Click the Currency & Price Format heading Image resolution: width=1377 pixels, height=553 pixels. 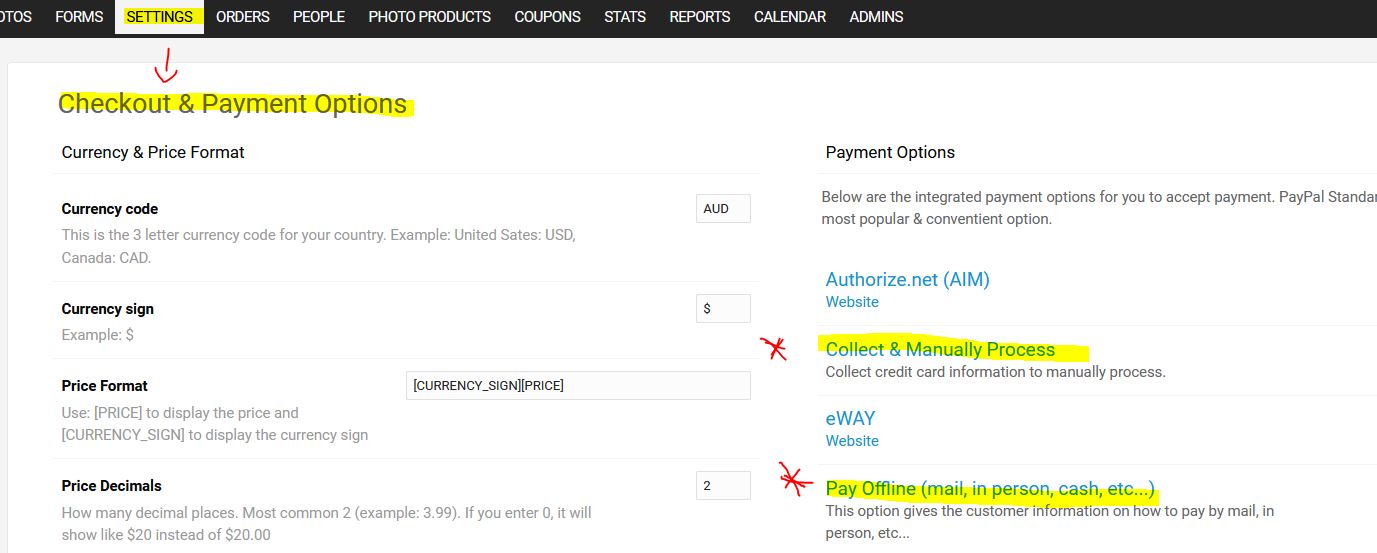[153, 152]
